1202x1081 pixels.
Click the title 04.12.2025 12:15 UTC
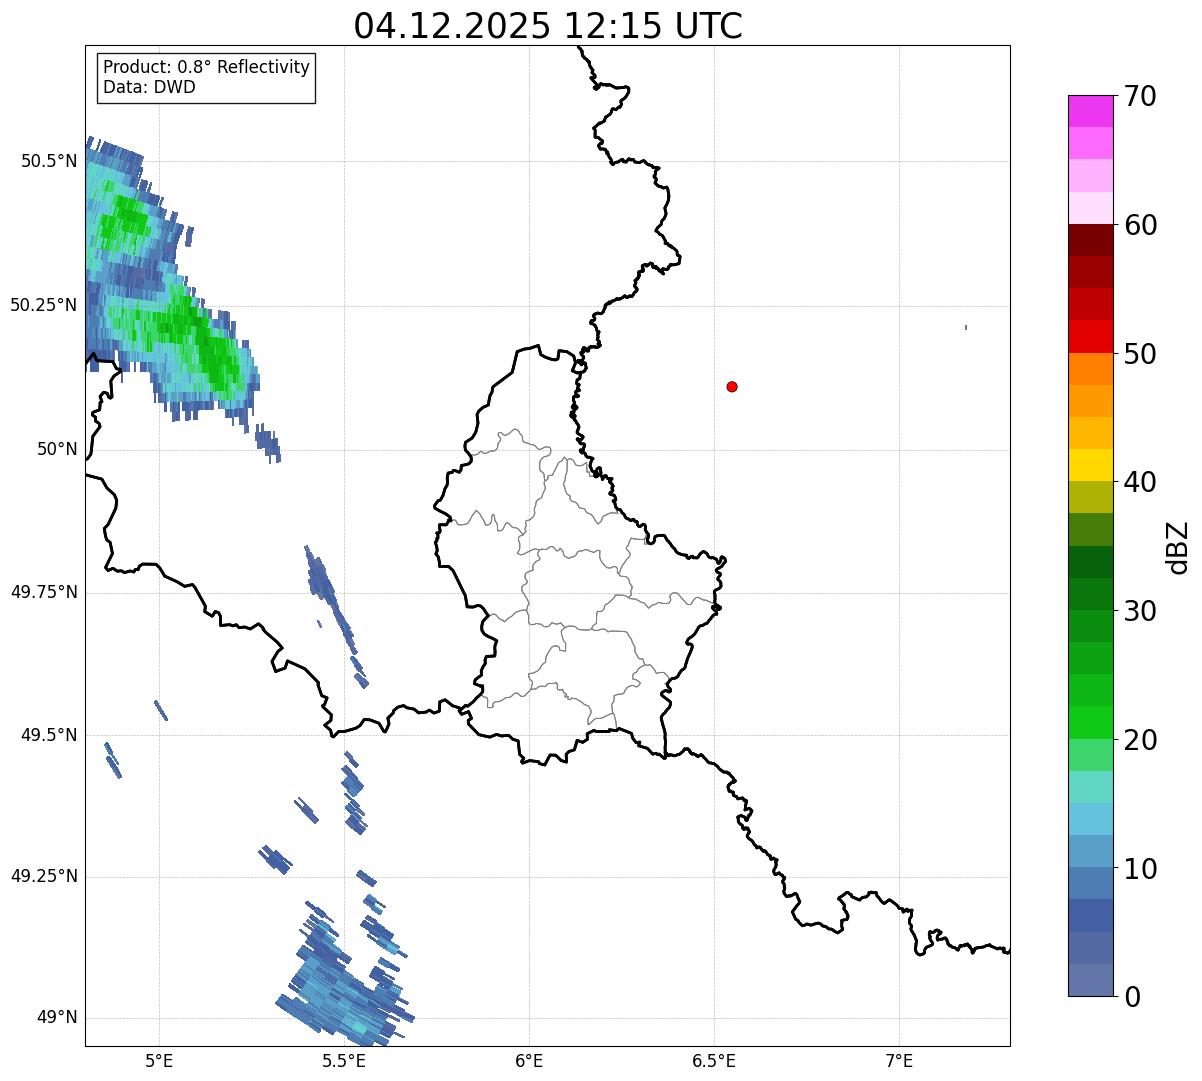548,26
